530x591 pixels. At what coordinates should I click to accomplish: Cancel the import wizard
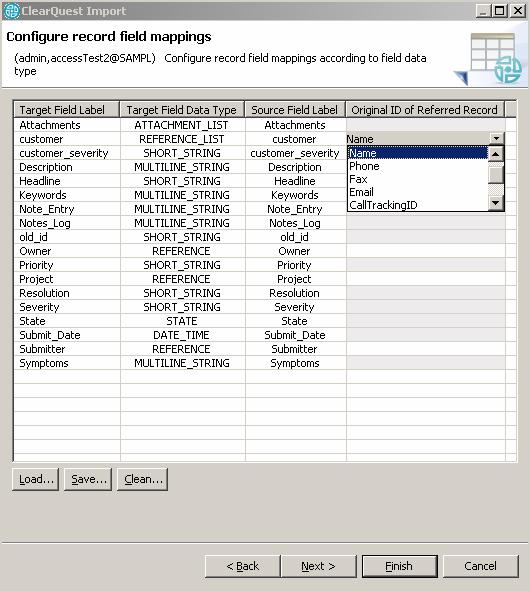tap(481, 566)
